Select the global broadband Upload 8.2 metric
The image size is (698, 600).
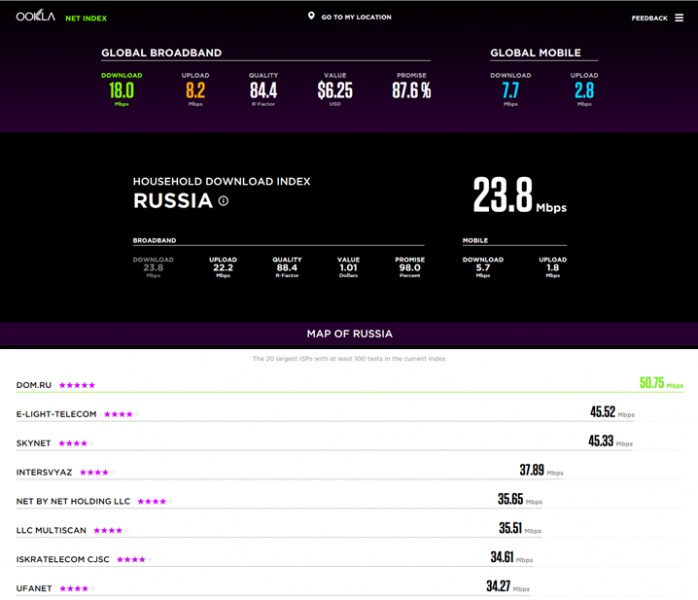coord(195,89)
